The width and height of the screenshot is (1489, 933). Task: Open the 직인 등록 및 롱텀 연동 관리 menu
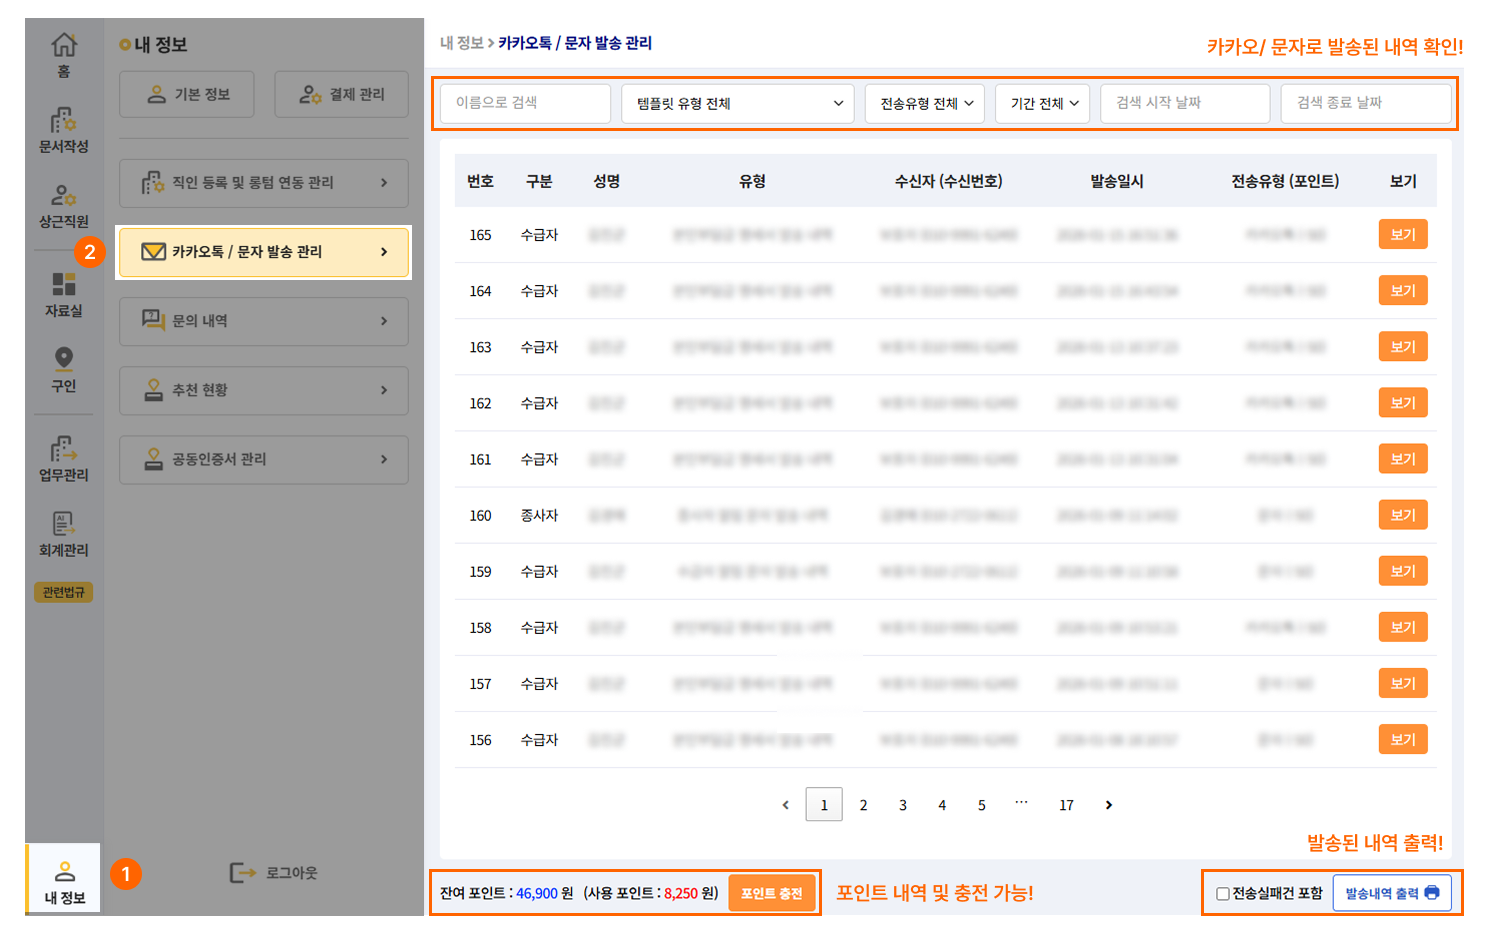click(x=264, y=183)
